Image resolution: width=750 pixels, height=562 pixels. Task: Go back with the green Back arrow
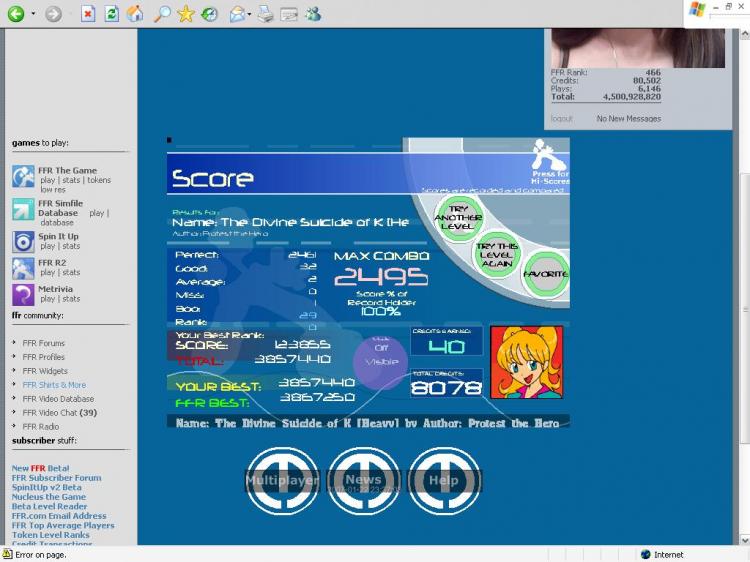[16, 13]
